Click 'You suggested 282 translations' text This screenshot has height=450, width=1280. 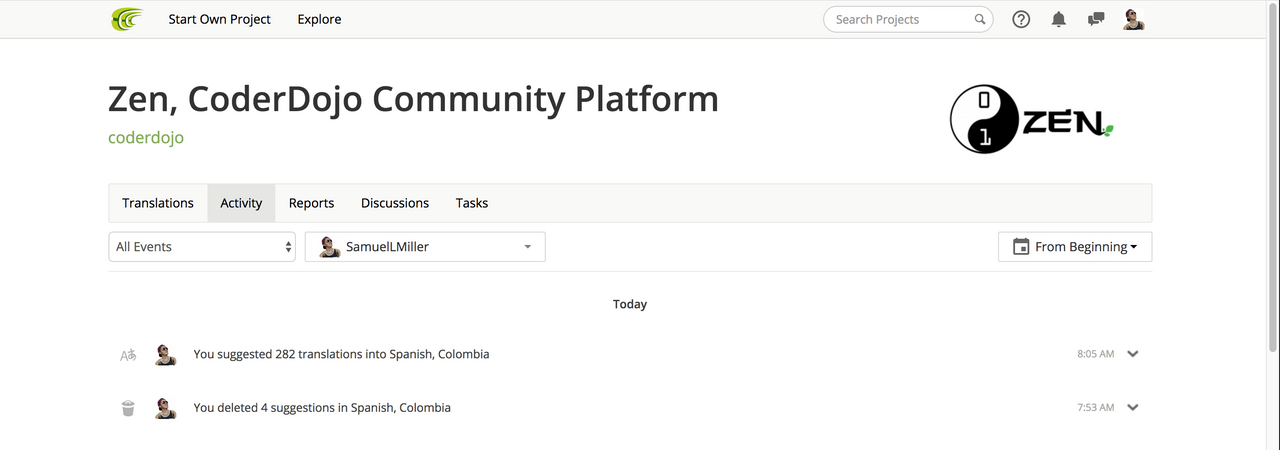point(341,354)
